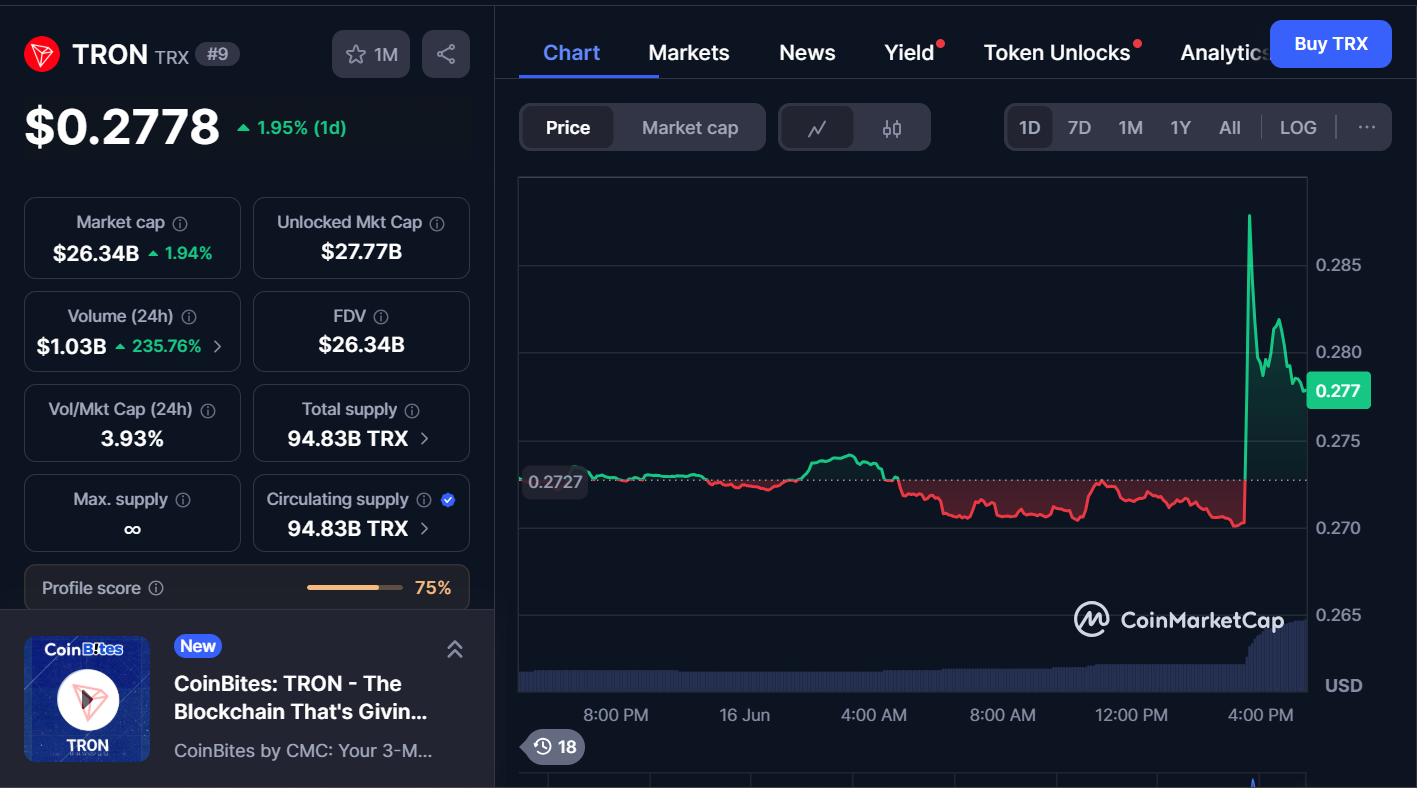The image size is (1417, 788).
Task: Set chart range to 1Y
Action: click(1181, 128)
